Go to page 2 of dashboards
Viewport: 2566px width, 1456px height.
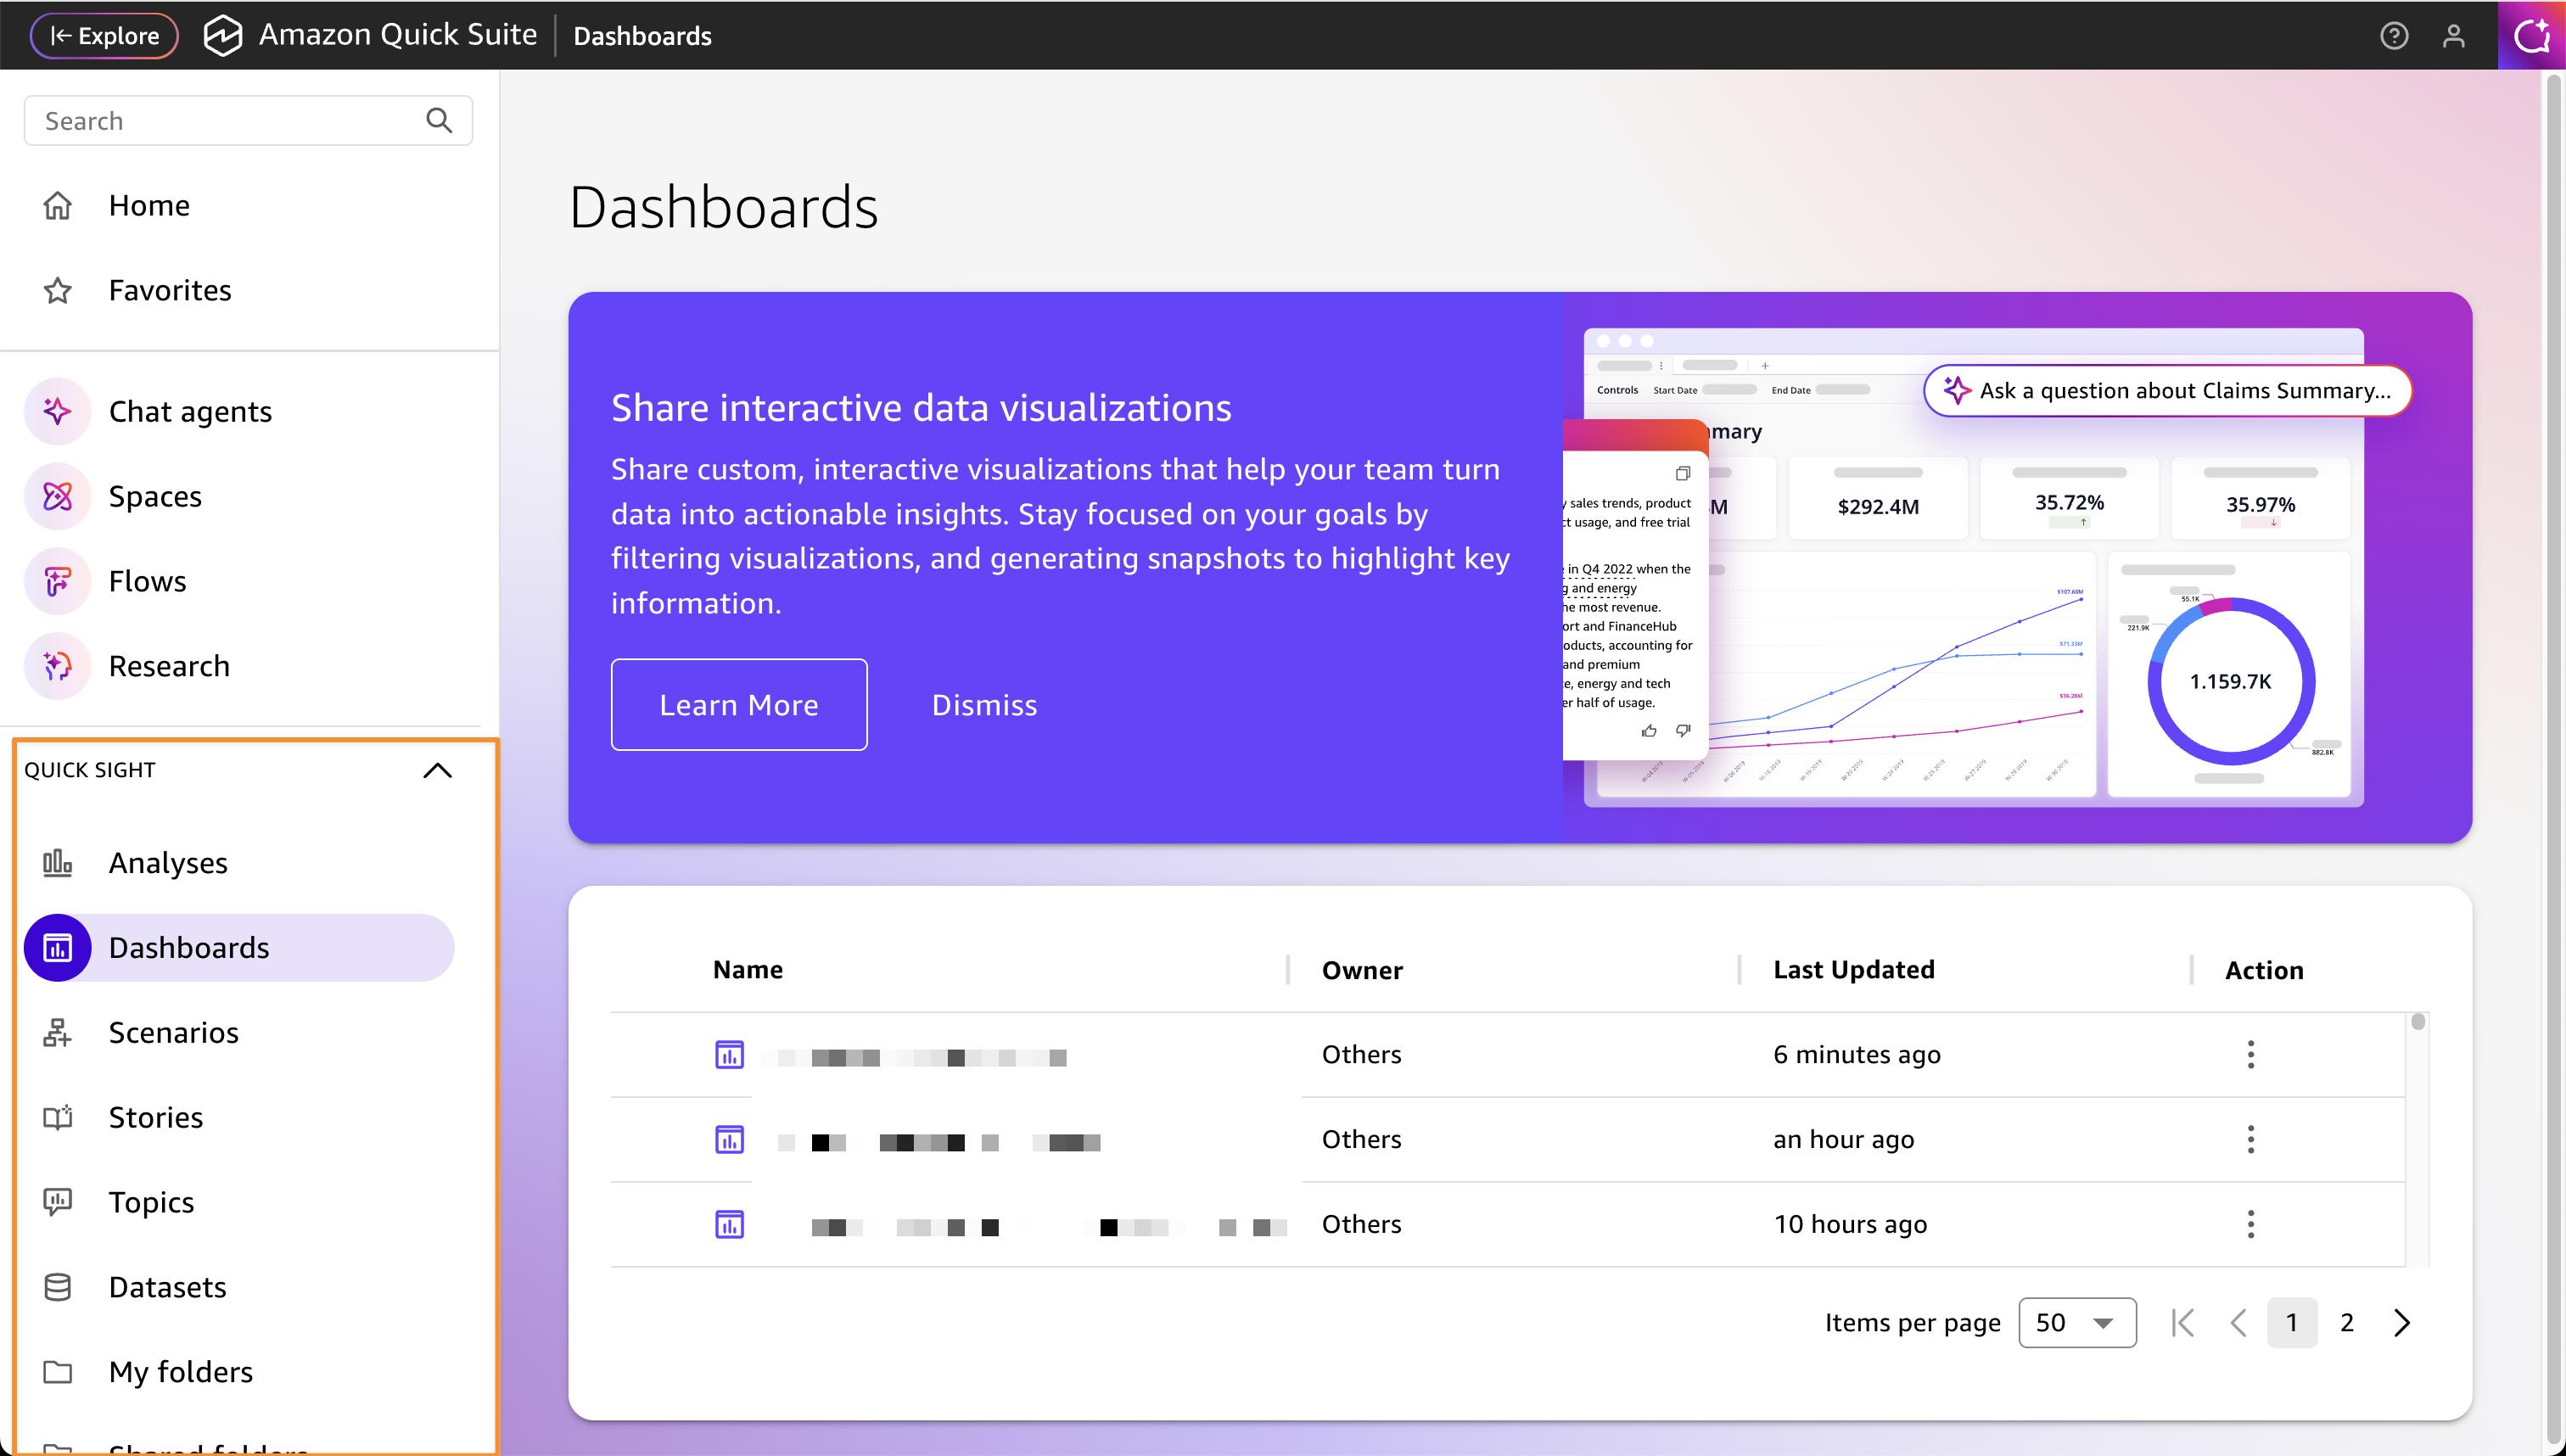[x=2346, y=1323]
